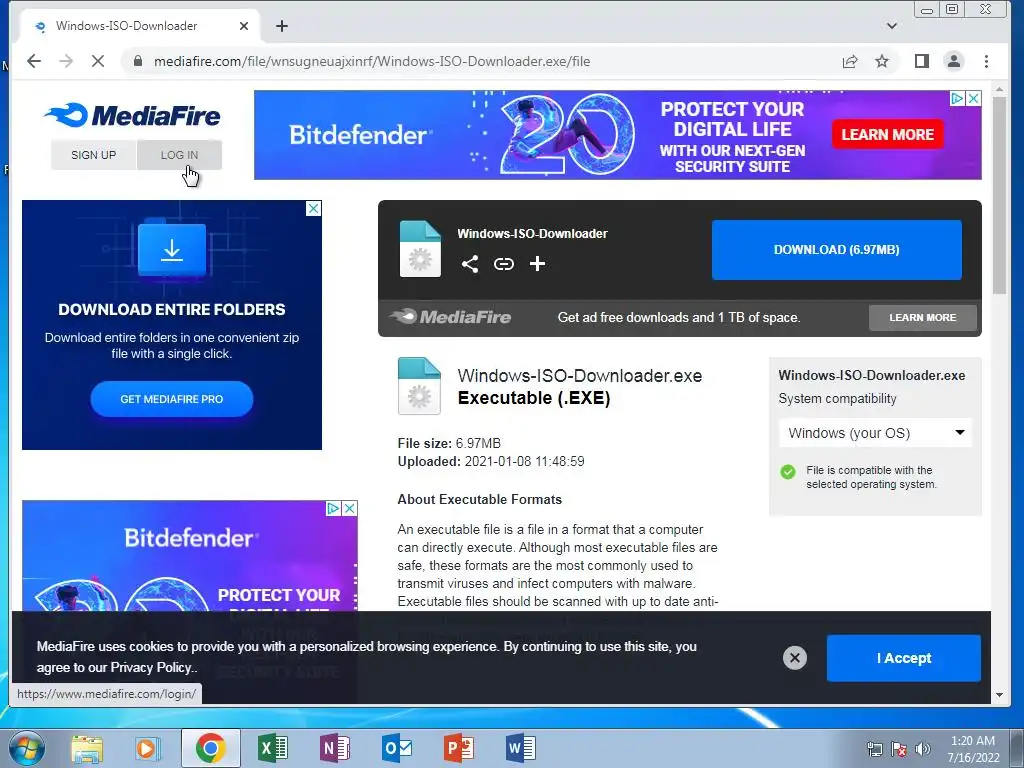This screenshot has width=1024, height=768.
Task: Click 'File size: 6.97MB' text
Action: (449, 443)
